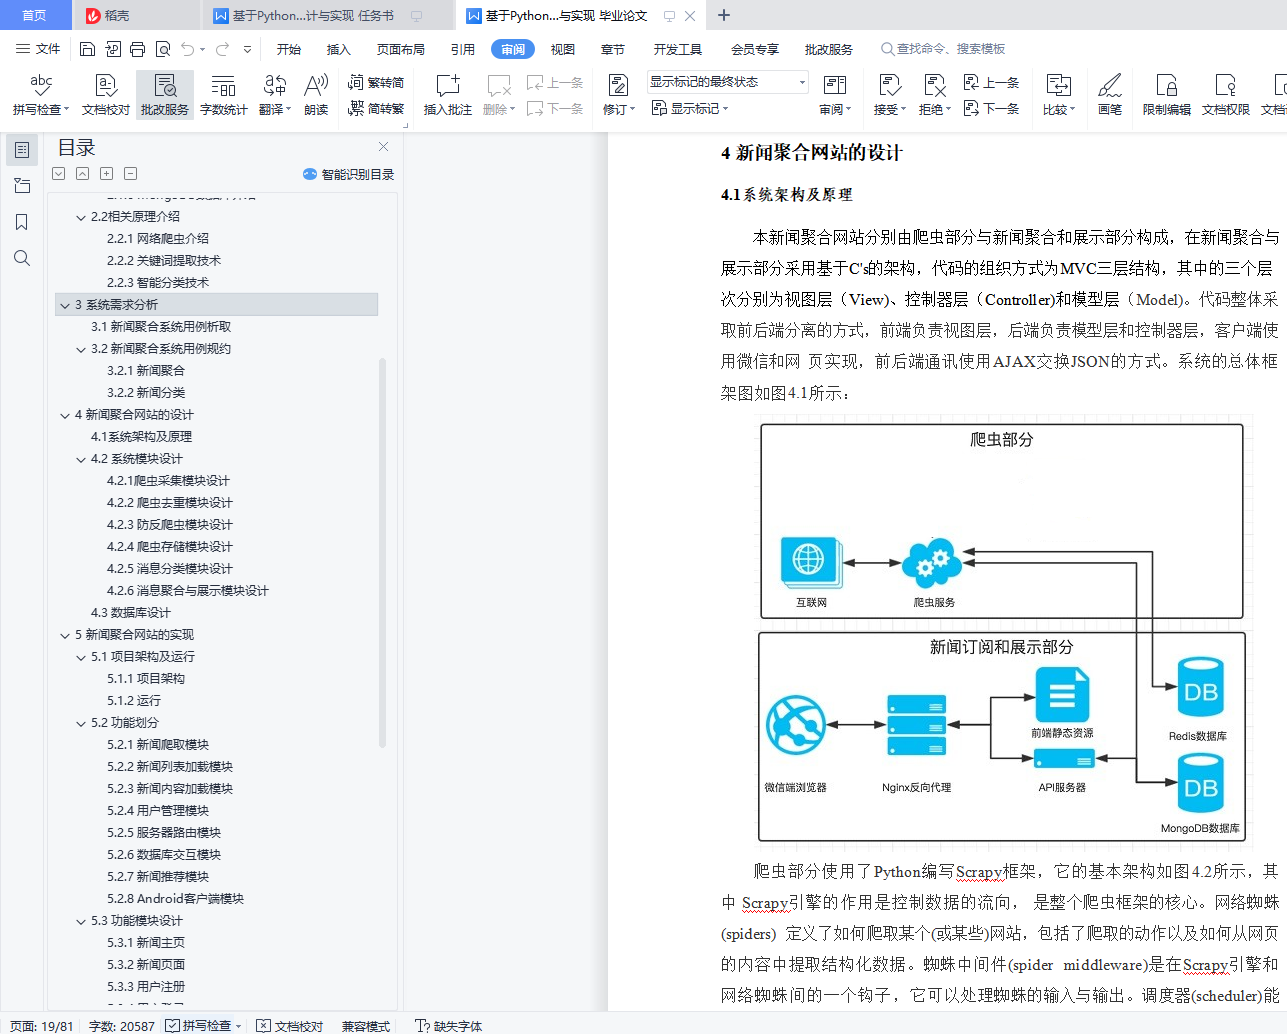Open 字数统计 word count tool
The width and height of the screenshot is (1287, 1034).
[224, 95]
